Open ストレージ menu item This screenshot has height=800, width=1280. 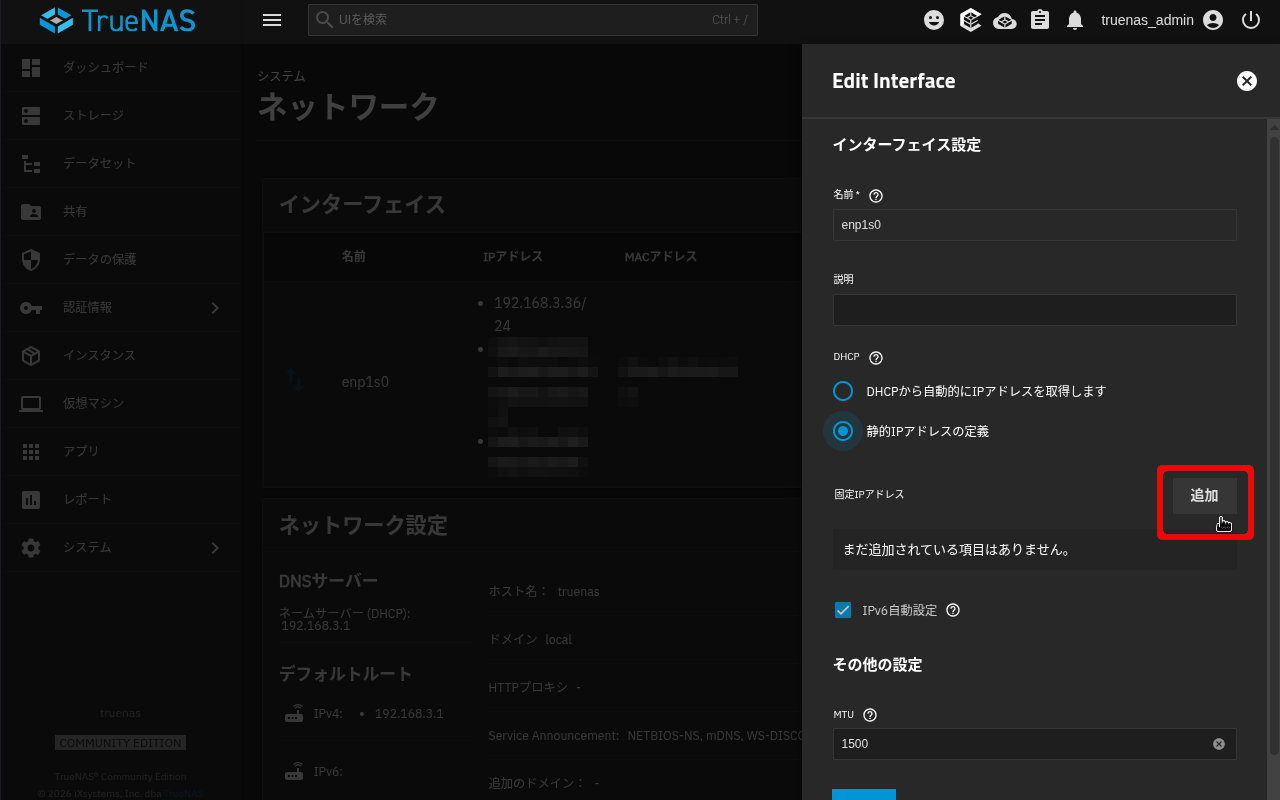click(x=120, y=115)
